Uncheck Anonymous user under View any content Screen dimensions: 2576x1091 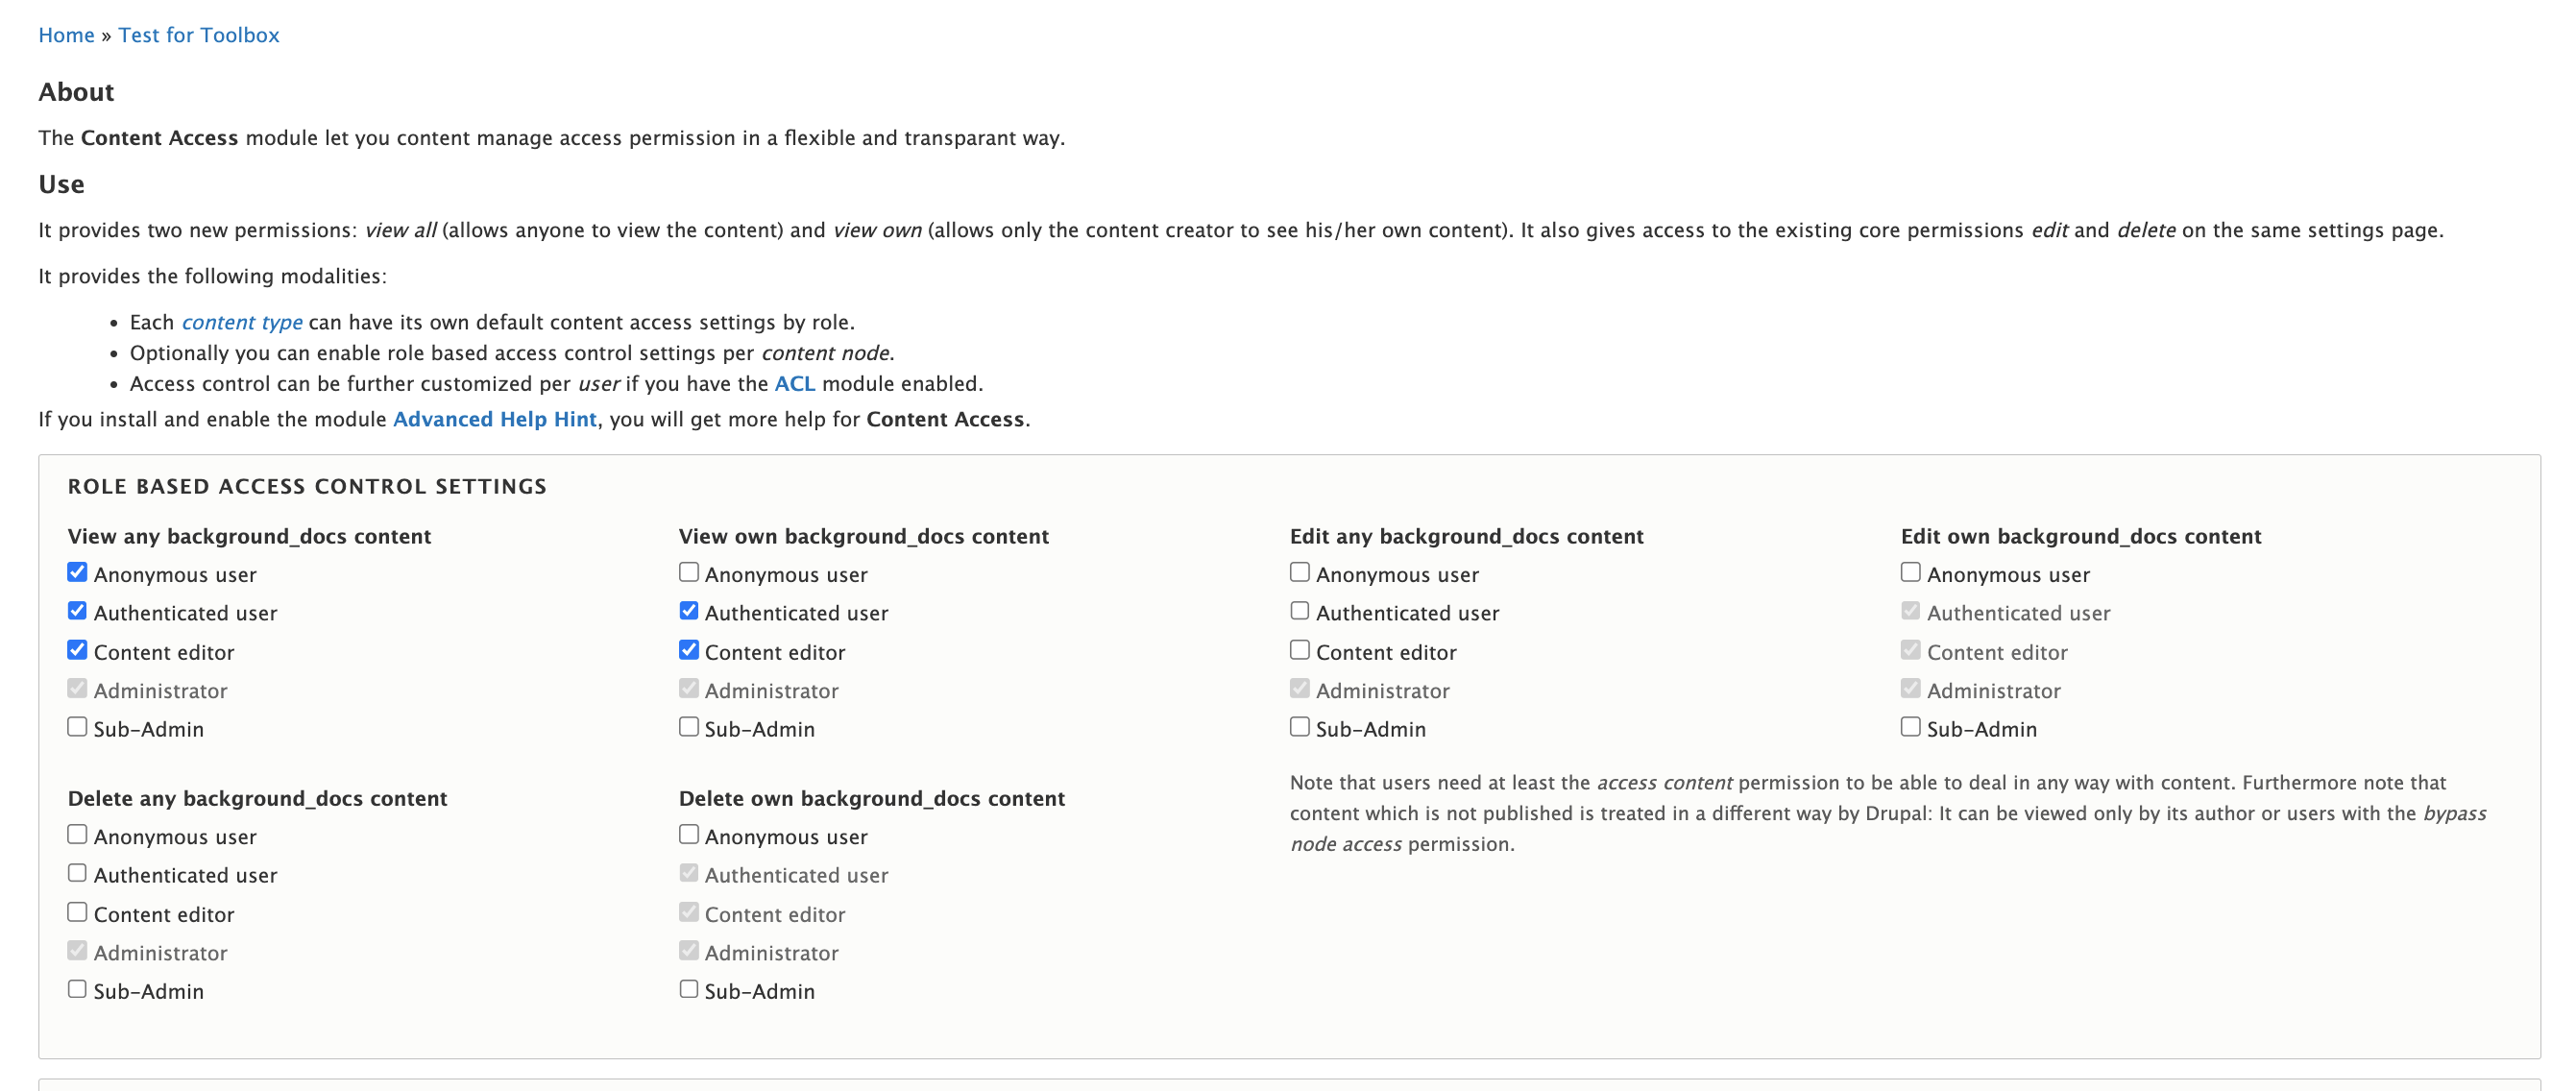point(77,572)
